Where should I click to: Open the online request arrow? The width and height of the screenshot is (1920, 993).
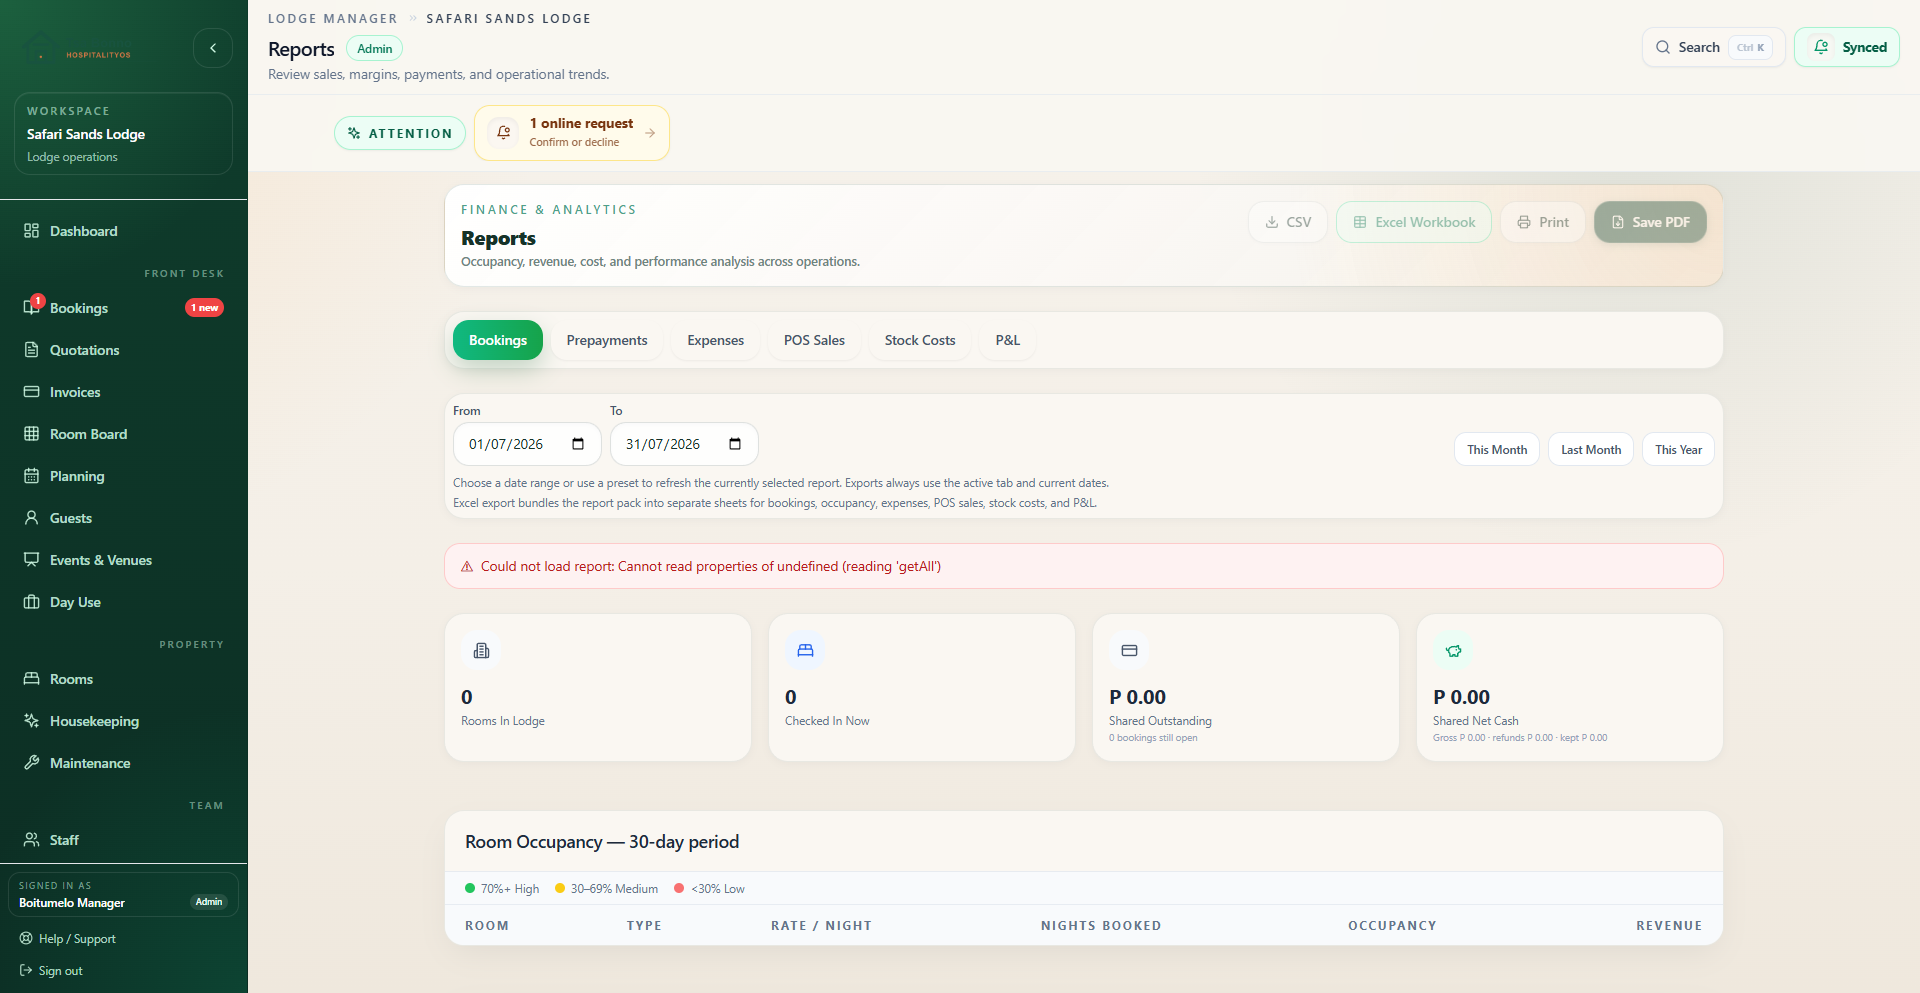tap(650, 133)
